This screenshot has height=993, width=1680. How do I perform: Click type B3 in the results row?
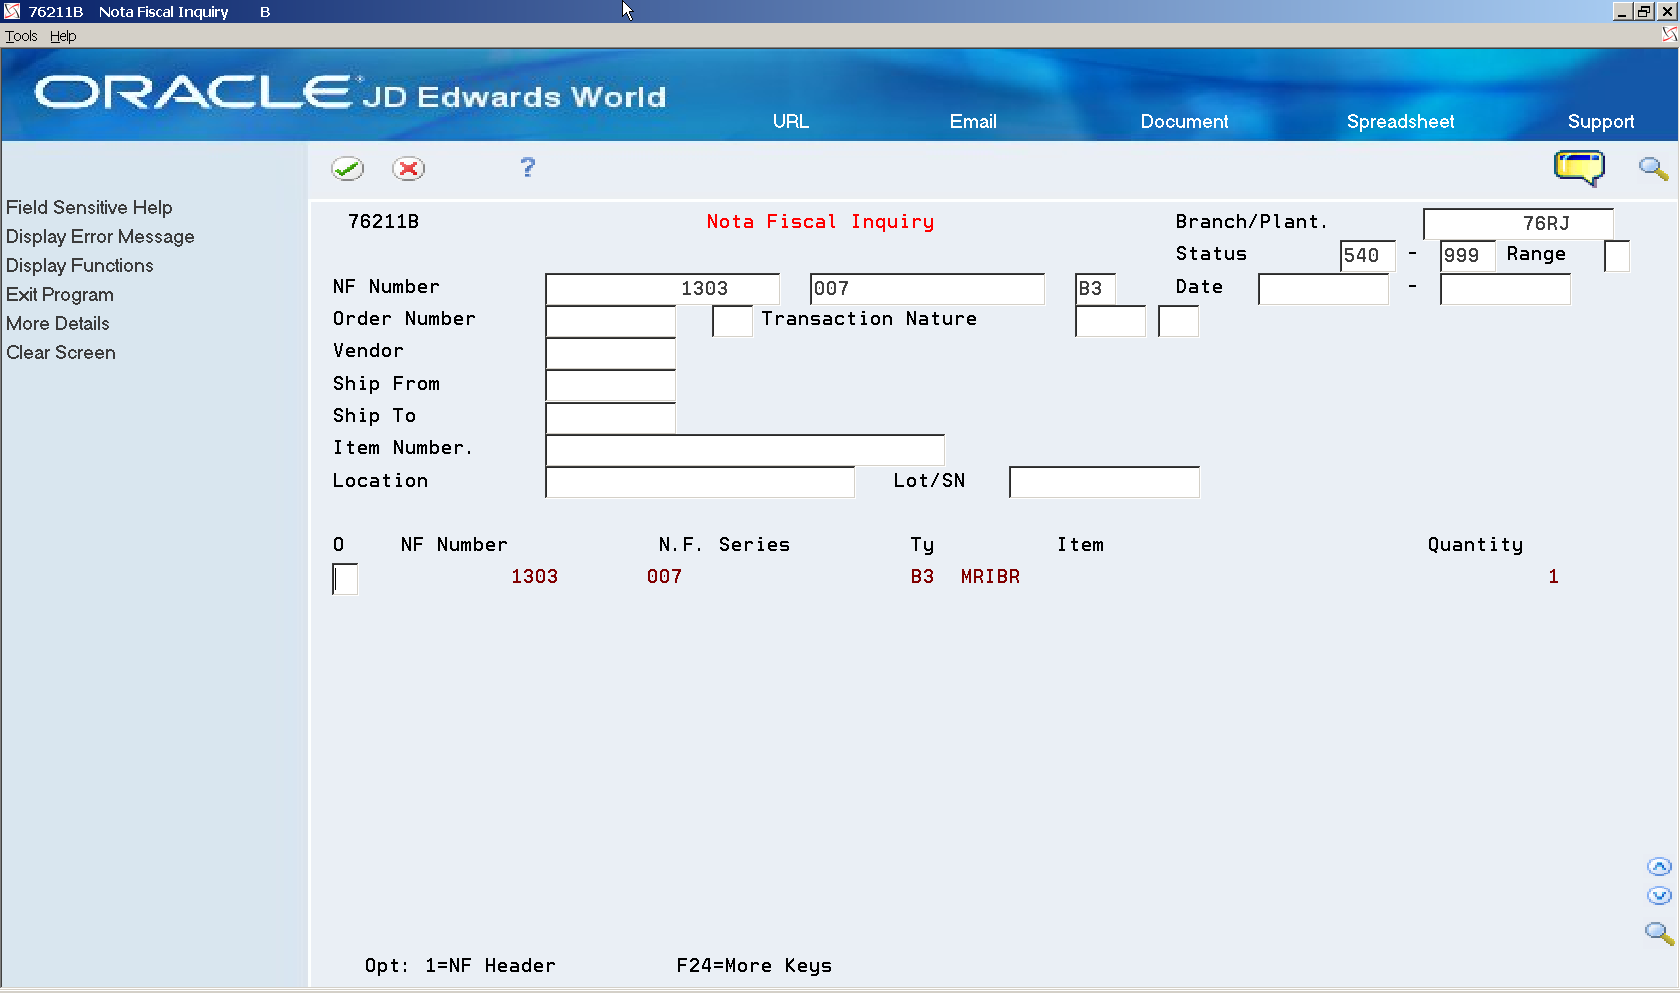click(x=922, y=577)
